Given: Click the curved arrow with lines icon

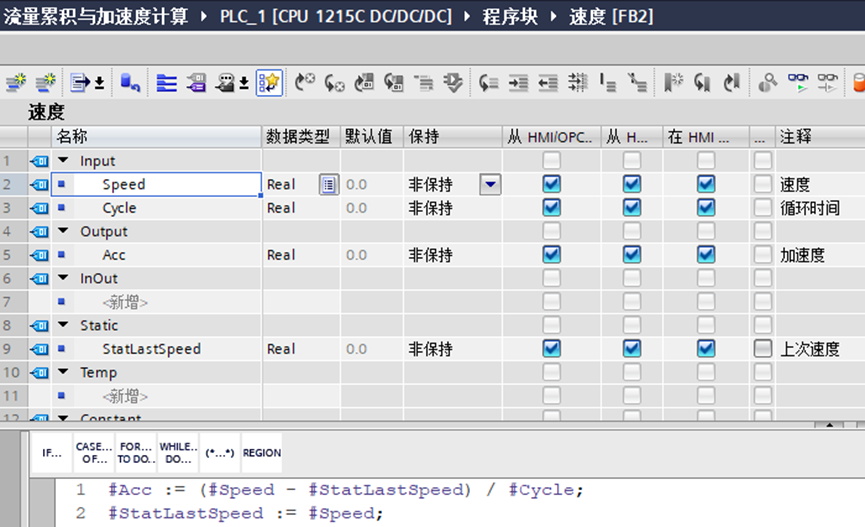Looking at the screenshot, I should pos(489,83).
